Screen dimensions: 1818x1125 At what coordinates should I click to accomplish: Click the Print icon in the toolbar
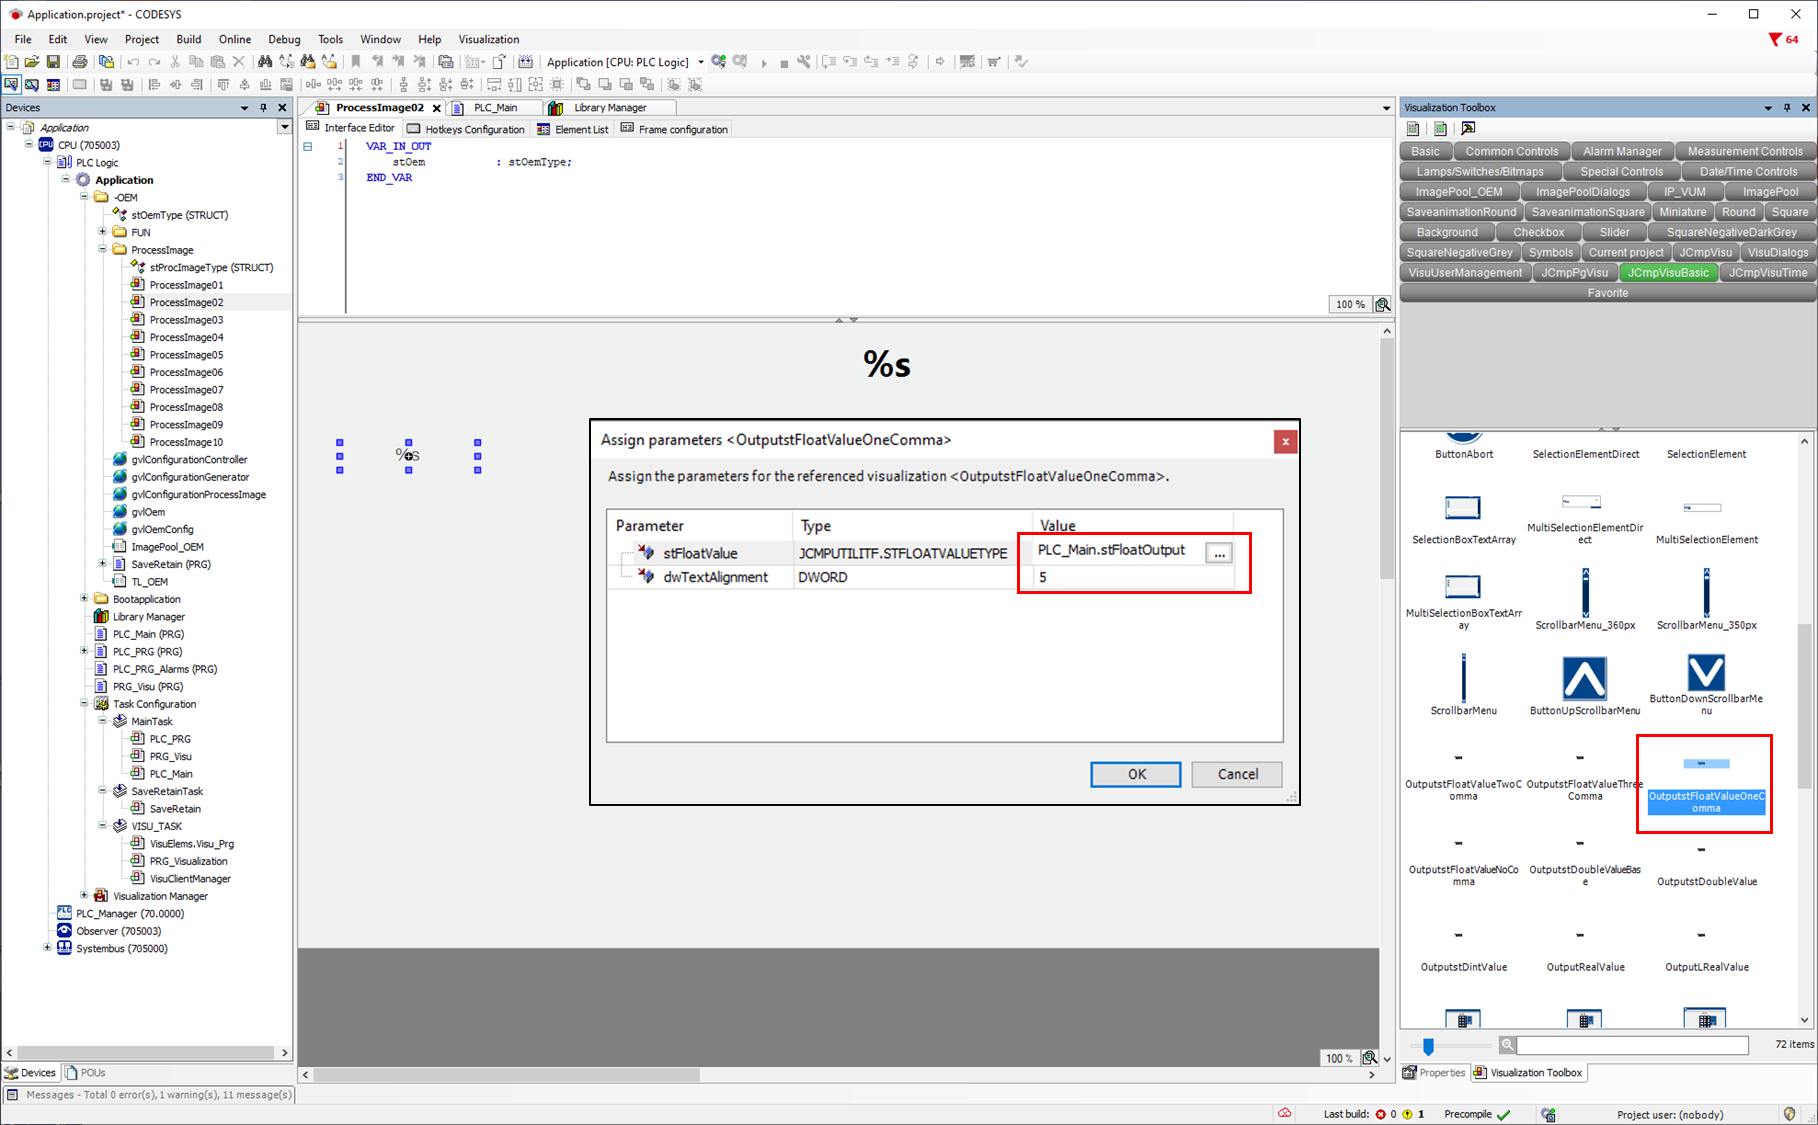pos(80,62)
